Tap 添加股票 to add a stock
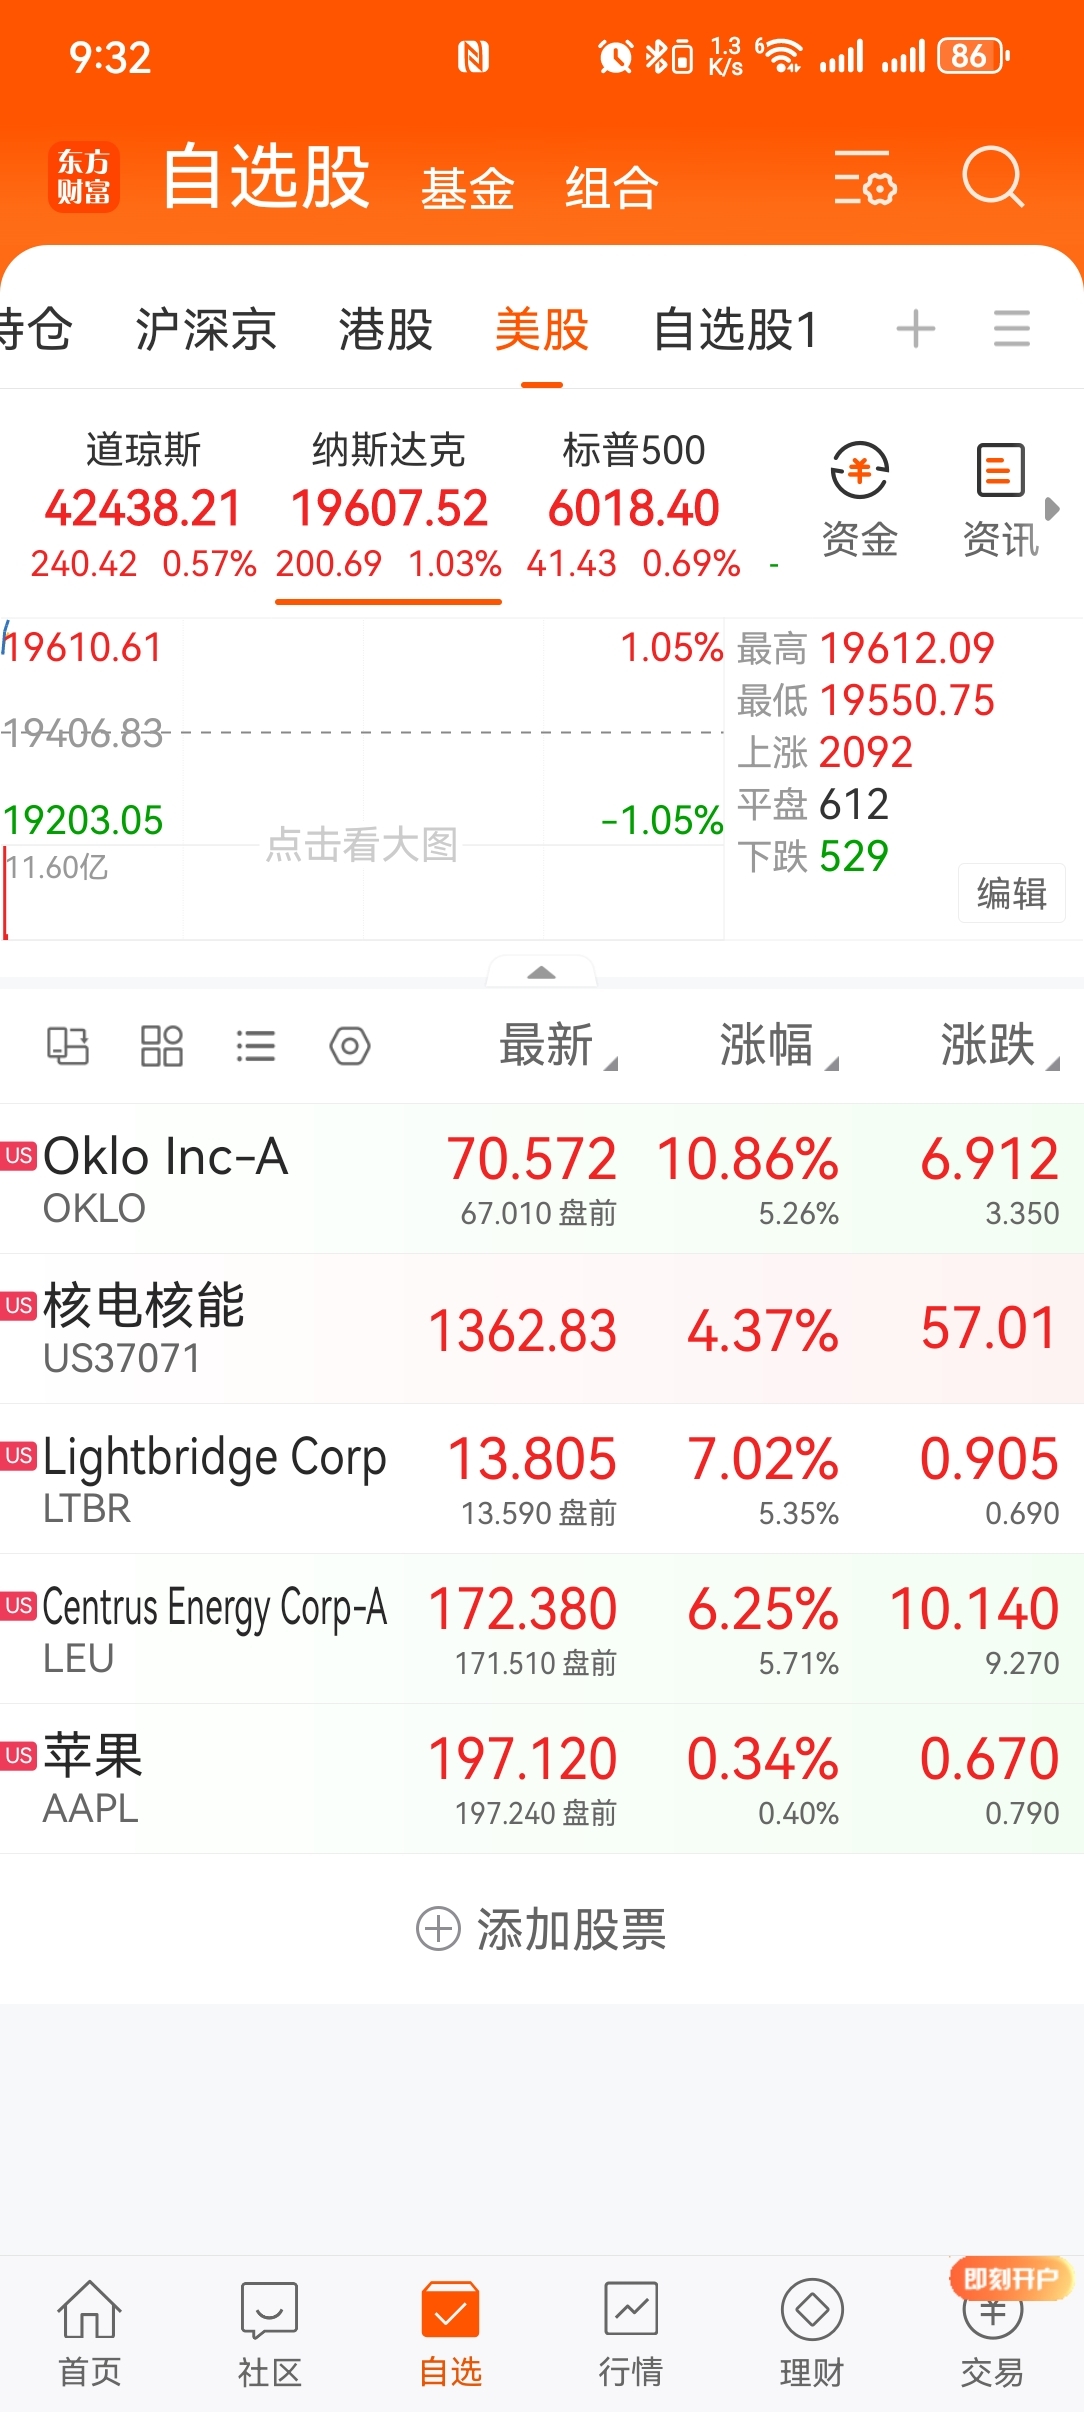Viewport: 1084px width, 2412px height. pos(541,1929)
